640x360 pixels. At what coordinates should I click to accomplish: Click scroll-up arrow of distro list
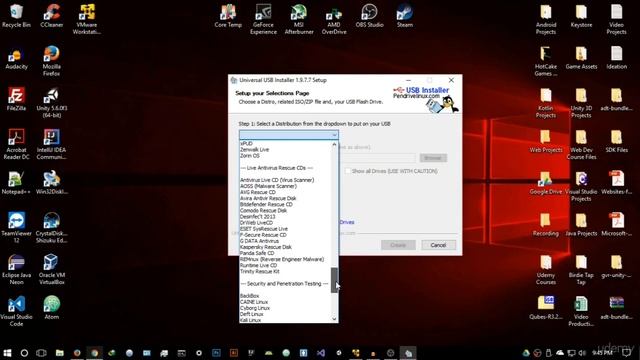[x=334, y=144]
